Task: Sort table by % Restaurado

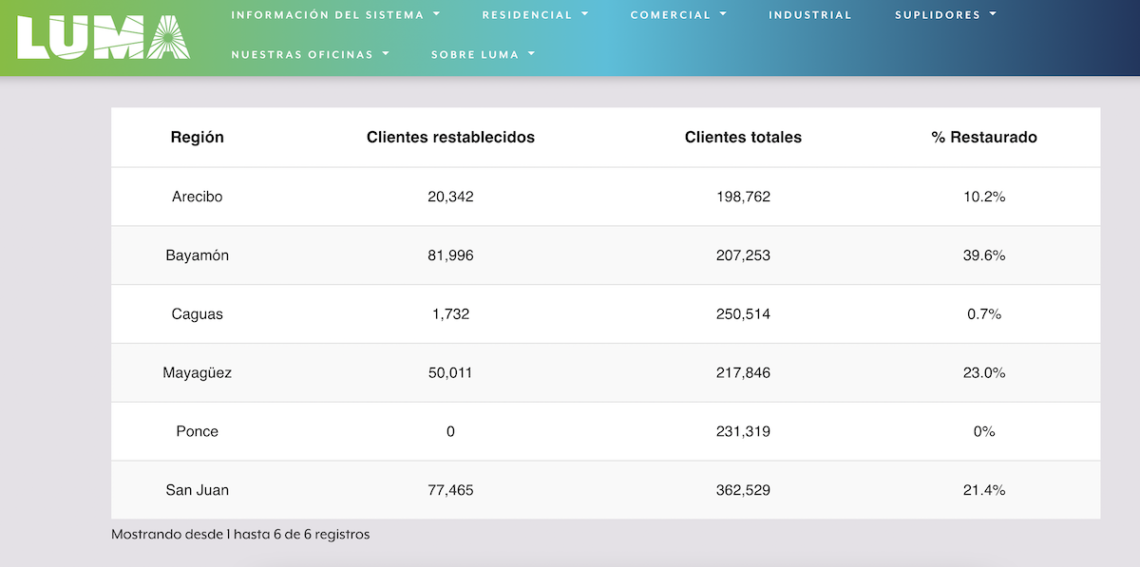Action: (x=984, y=137)
